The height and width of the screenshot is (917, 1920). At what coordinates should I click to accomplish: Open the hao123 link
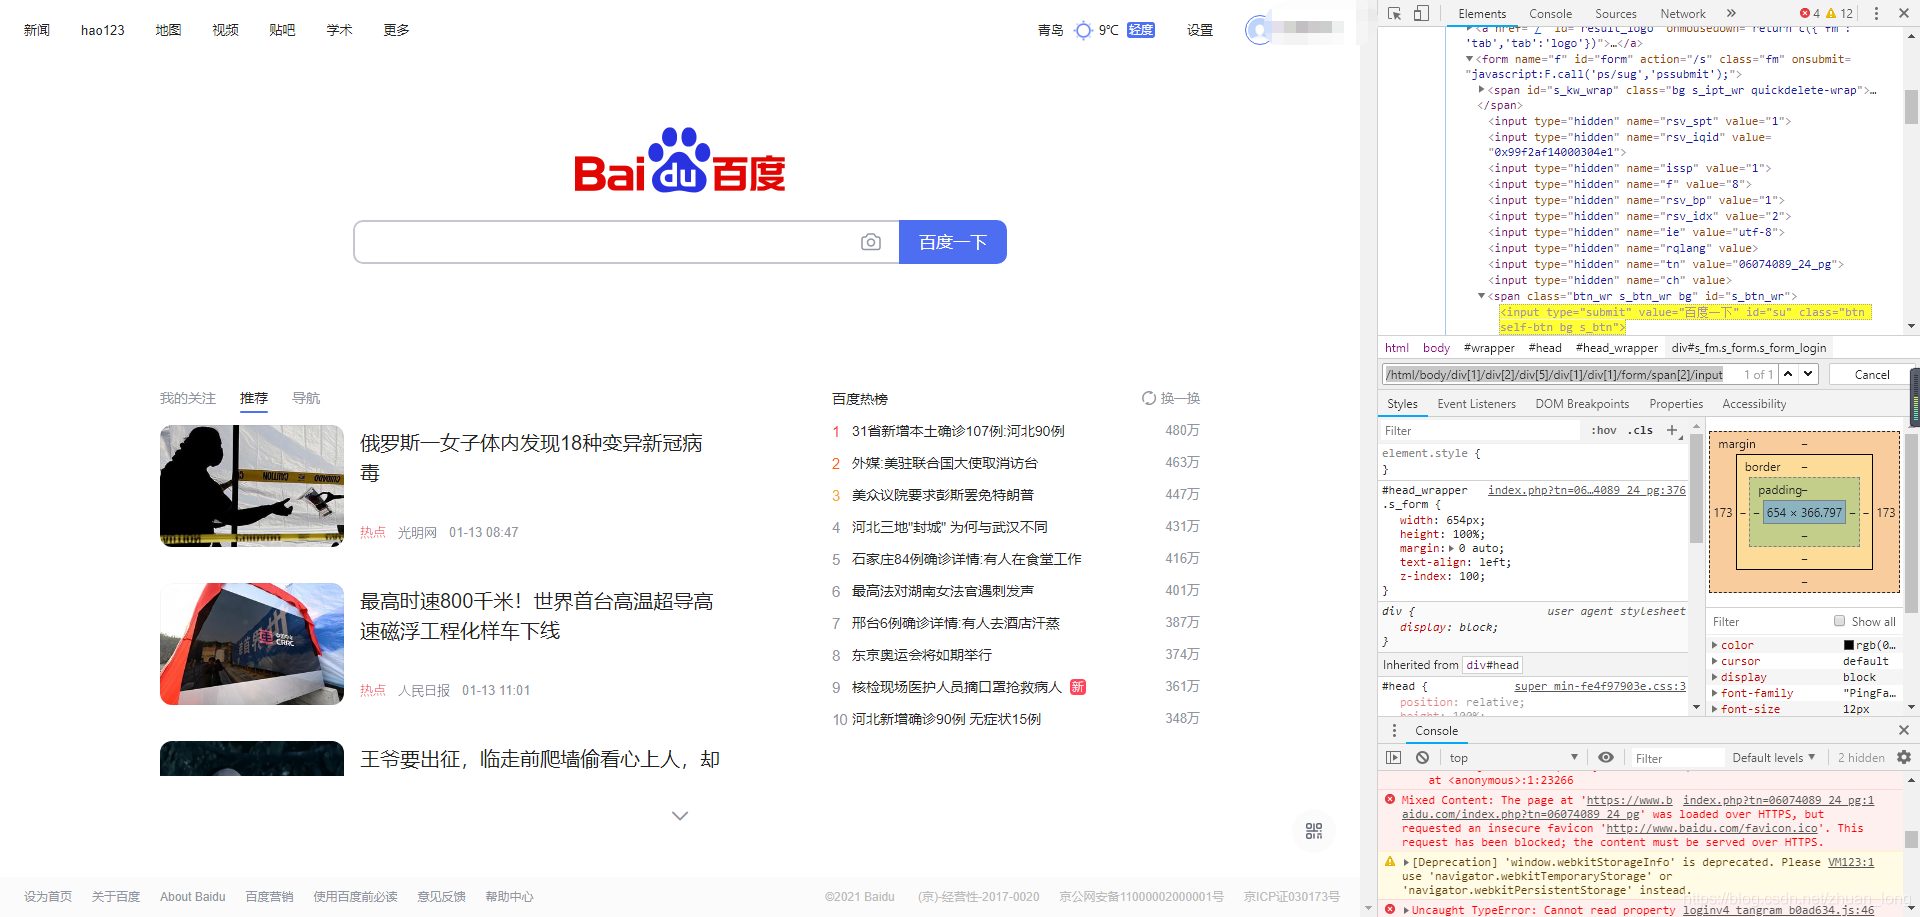tap(102, 29)
